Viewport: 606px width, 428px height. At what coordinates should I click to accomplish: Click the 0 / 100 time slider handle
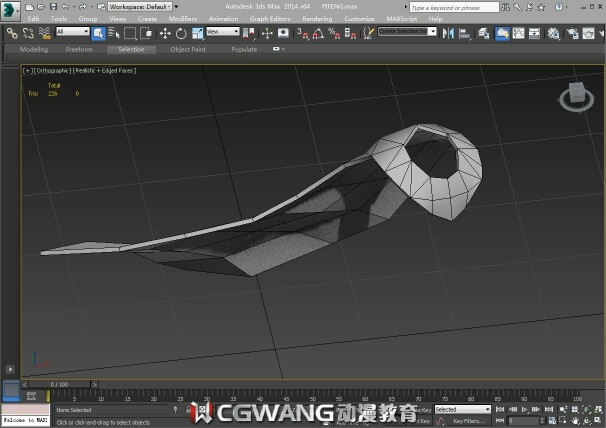pos(59,385)
